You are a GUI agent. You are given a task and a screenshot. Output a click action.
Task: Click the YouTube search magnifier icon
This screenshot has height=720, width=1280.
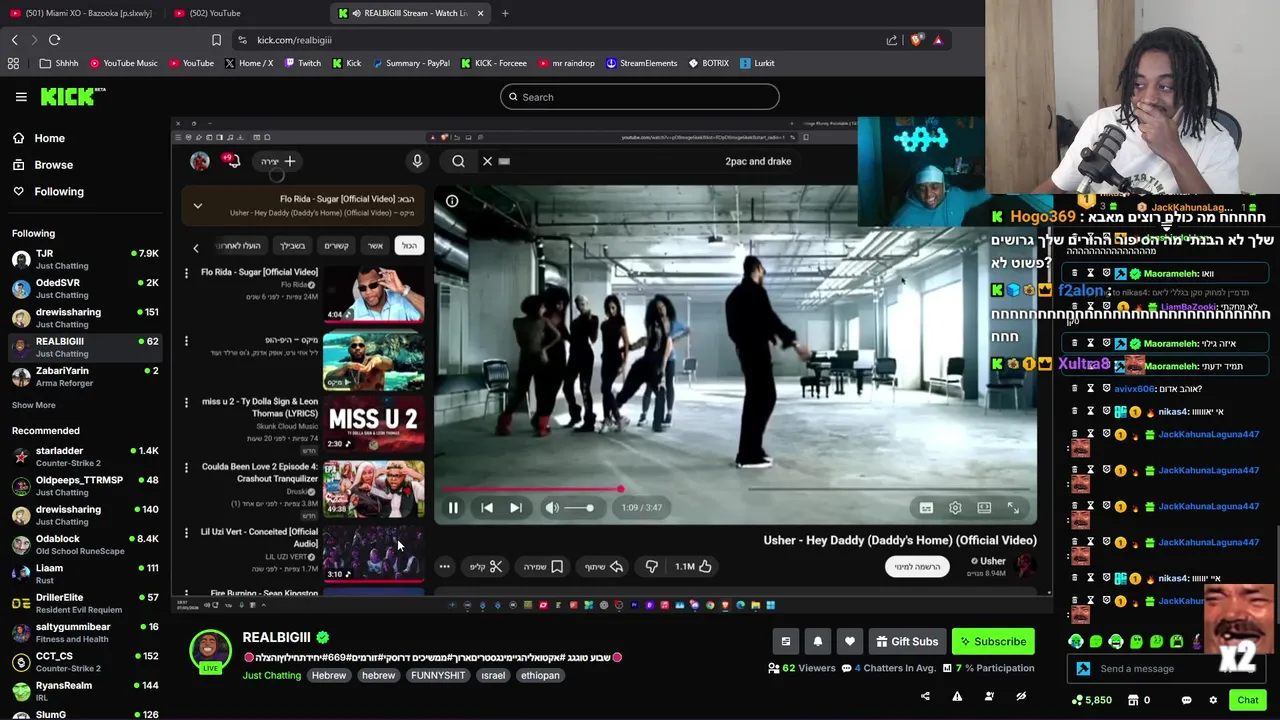click(x=458, y=161)
